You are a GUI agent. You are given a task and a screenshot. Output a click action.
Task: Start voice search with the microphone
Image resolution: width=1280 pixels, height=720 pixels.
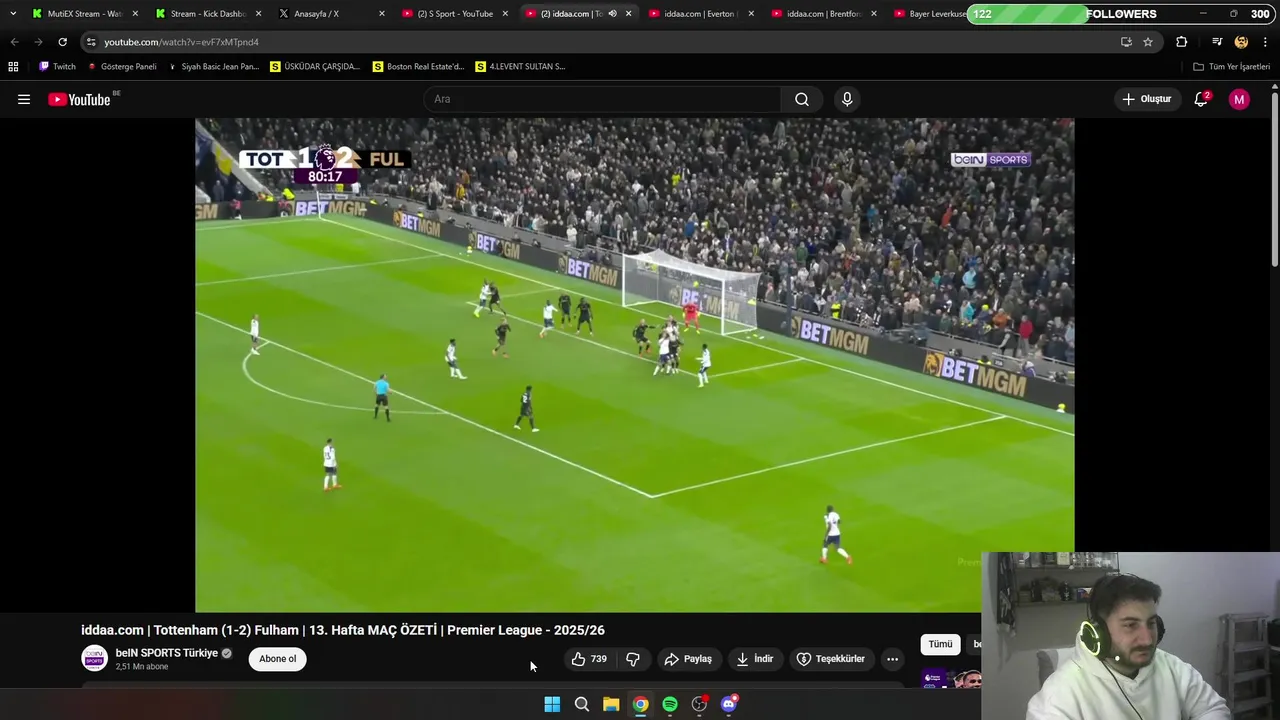click(847, 99)
